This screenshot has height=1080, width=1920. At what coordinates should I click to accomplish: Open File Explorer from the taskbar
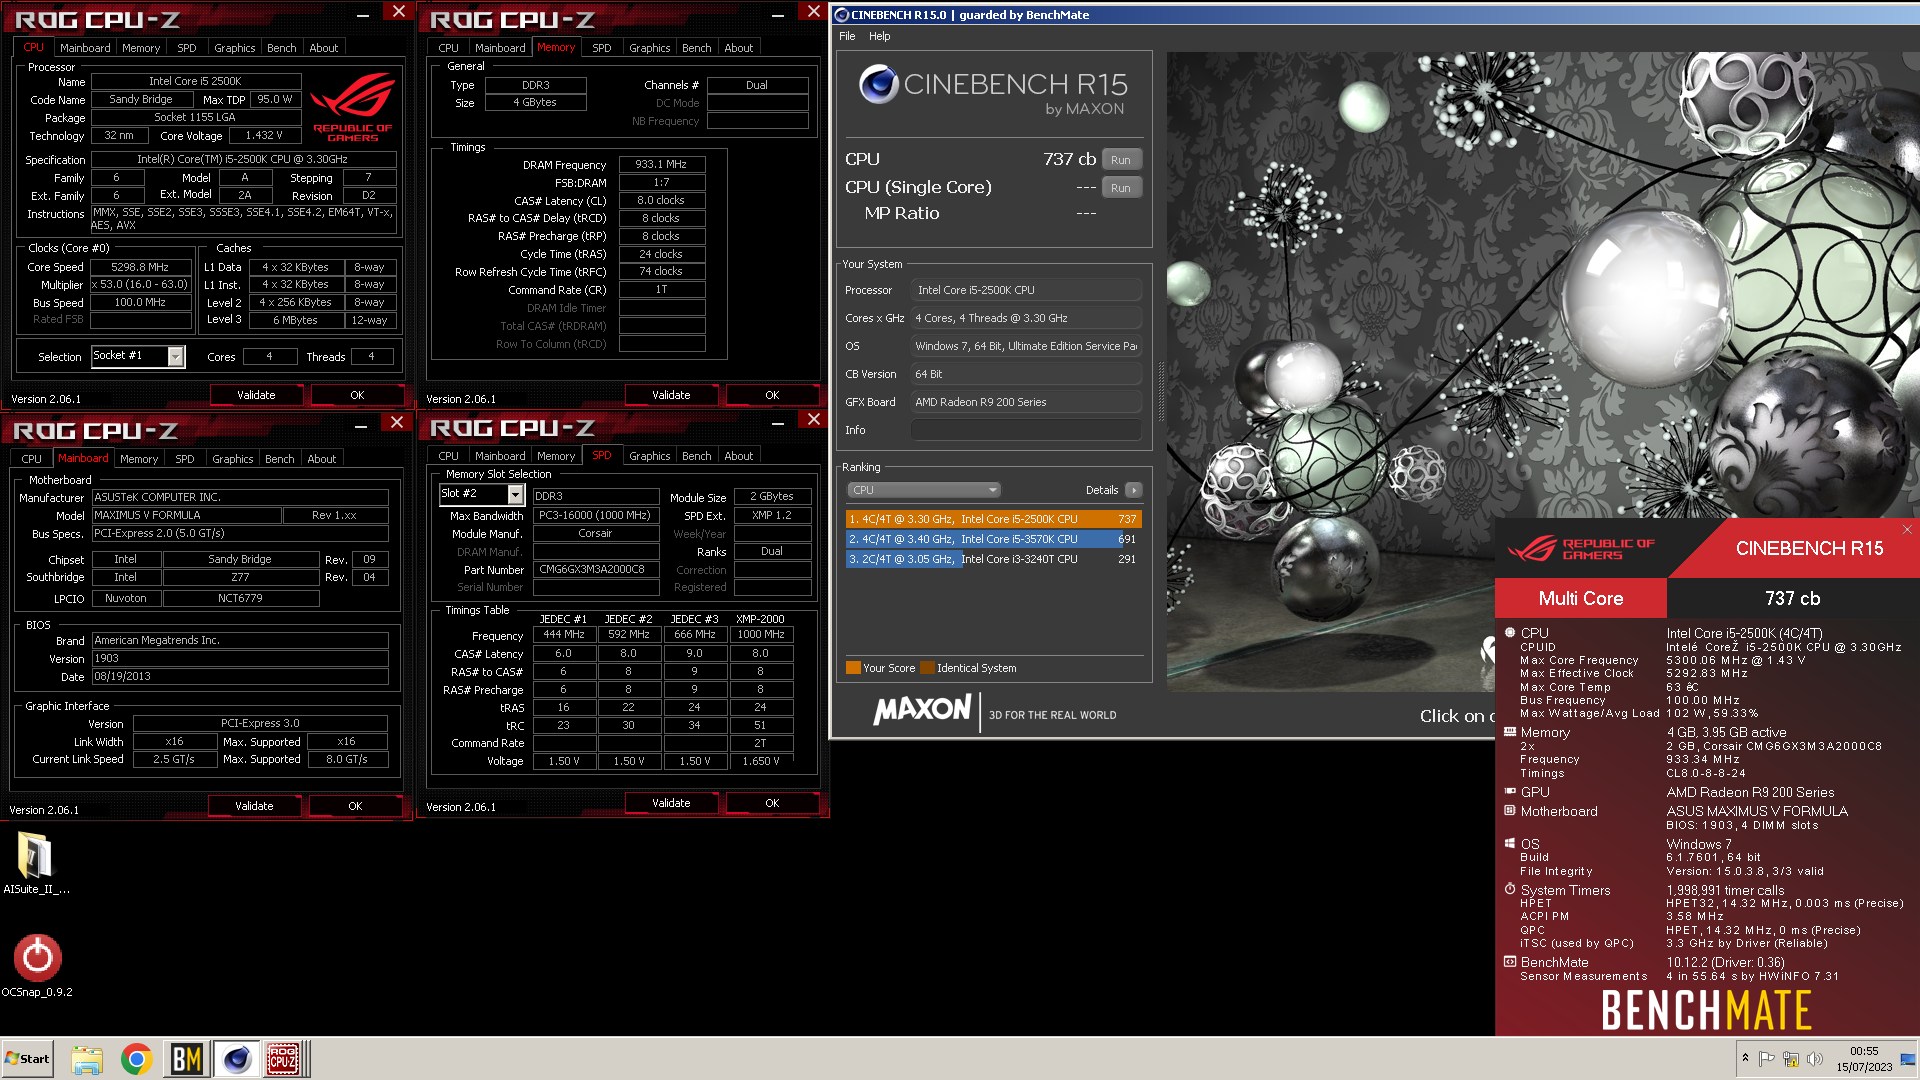tap(87, 1059)
